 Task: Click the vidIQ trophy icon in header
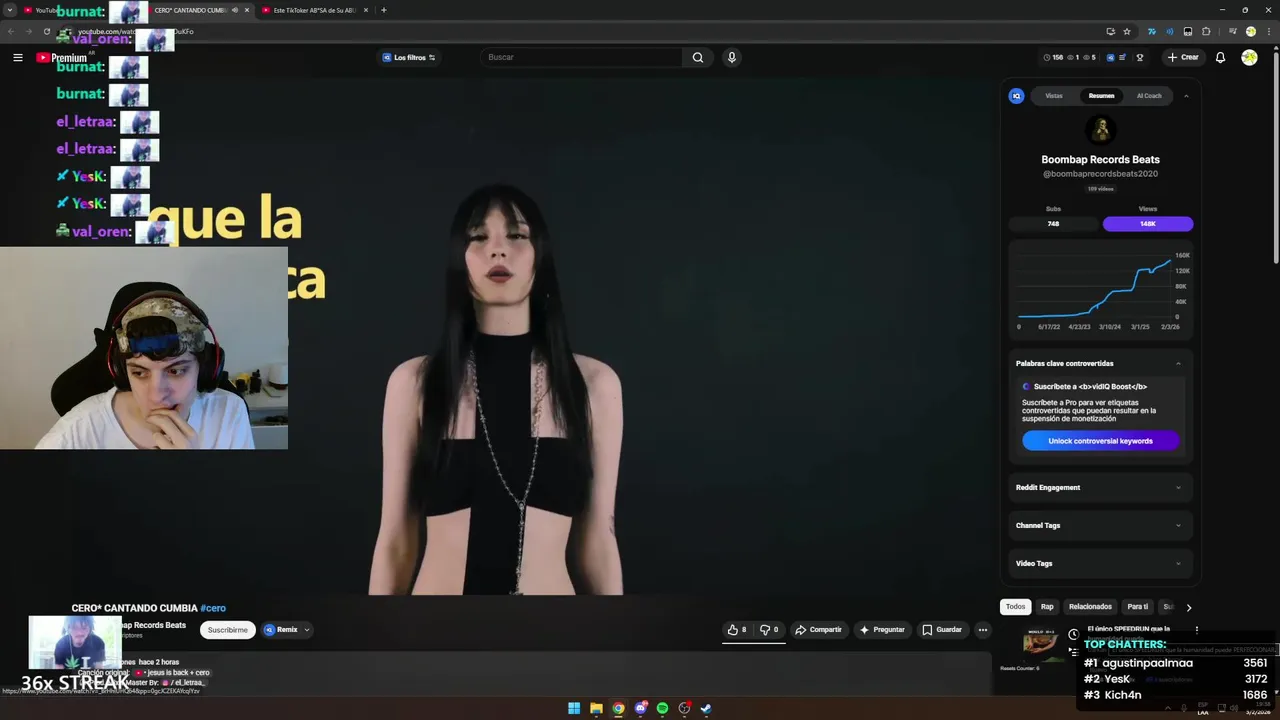1139,57
